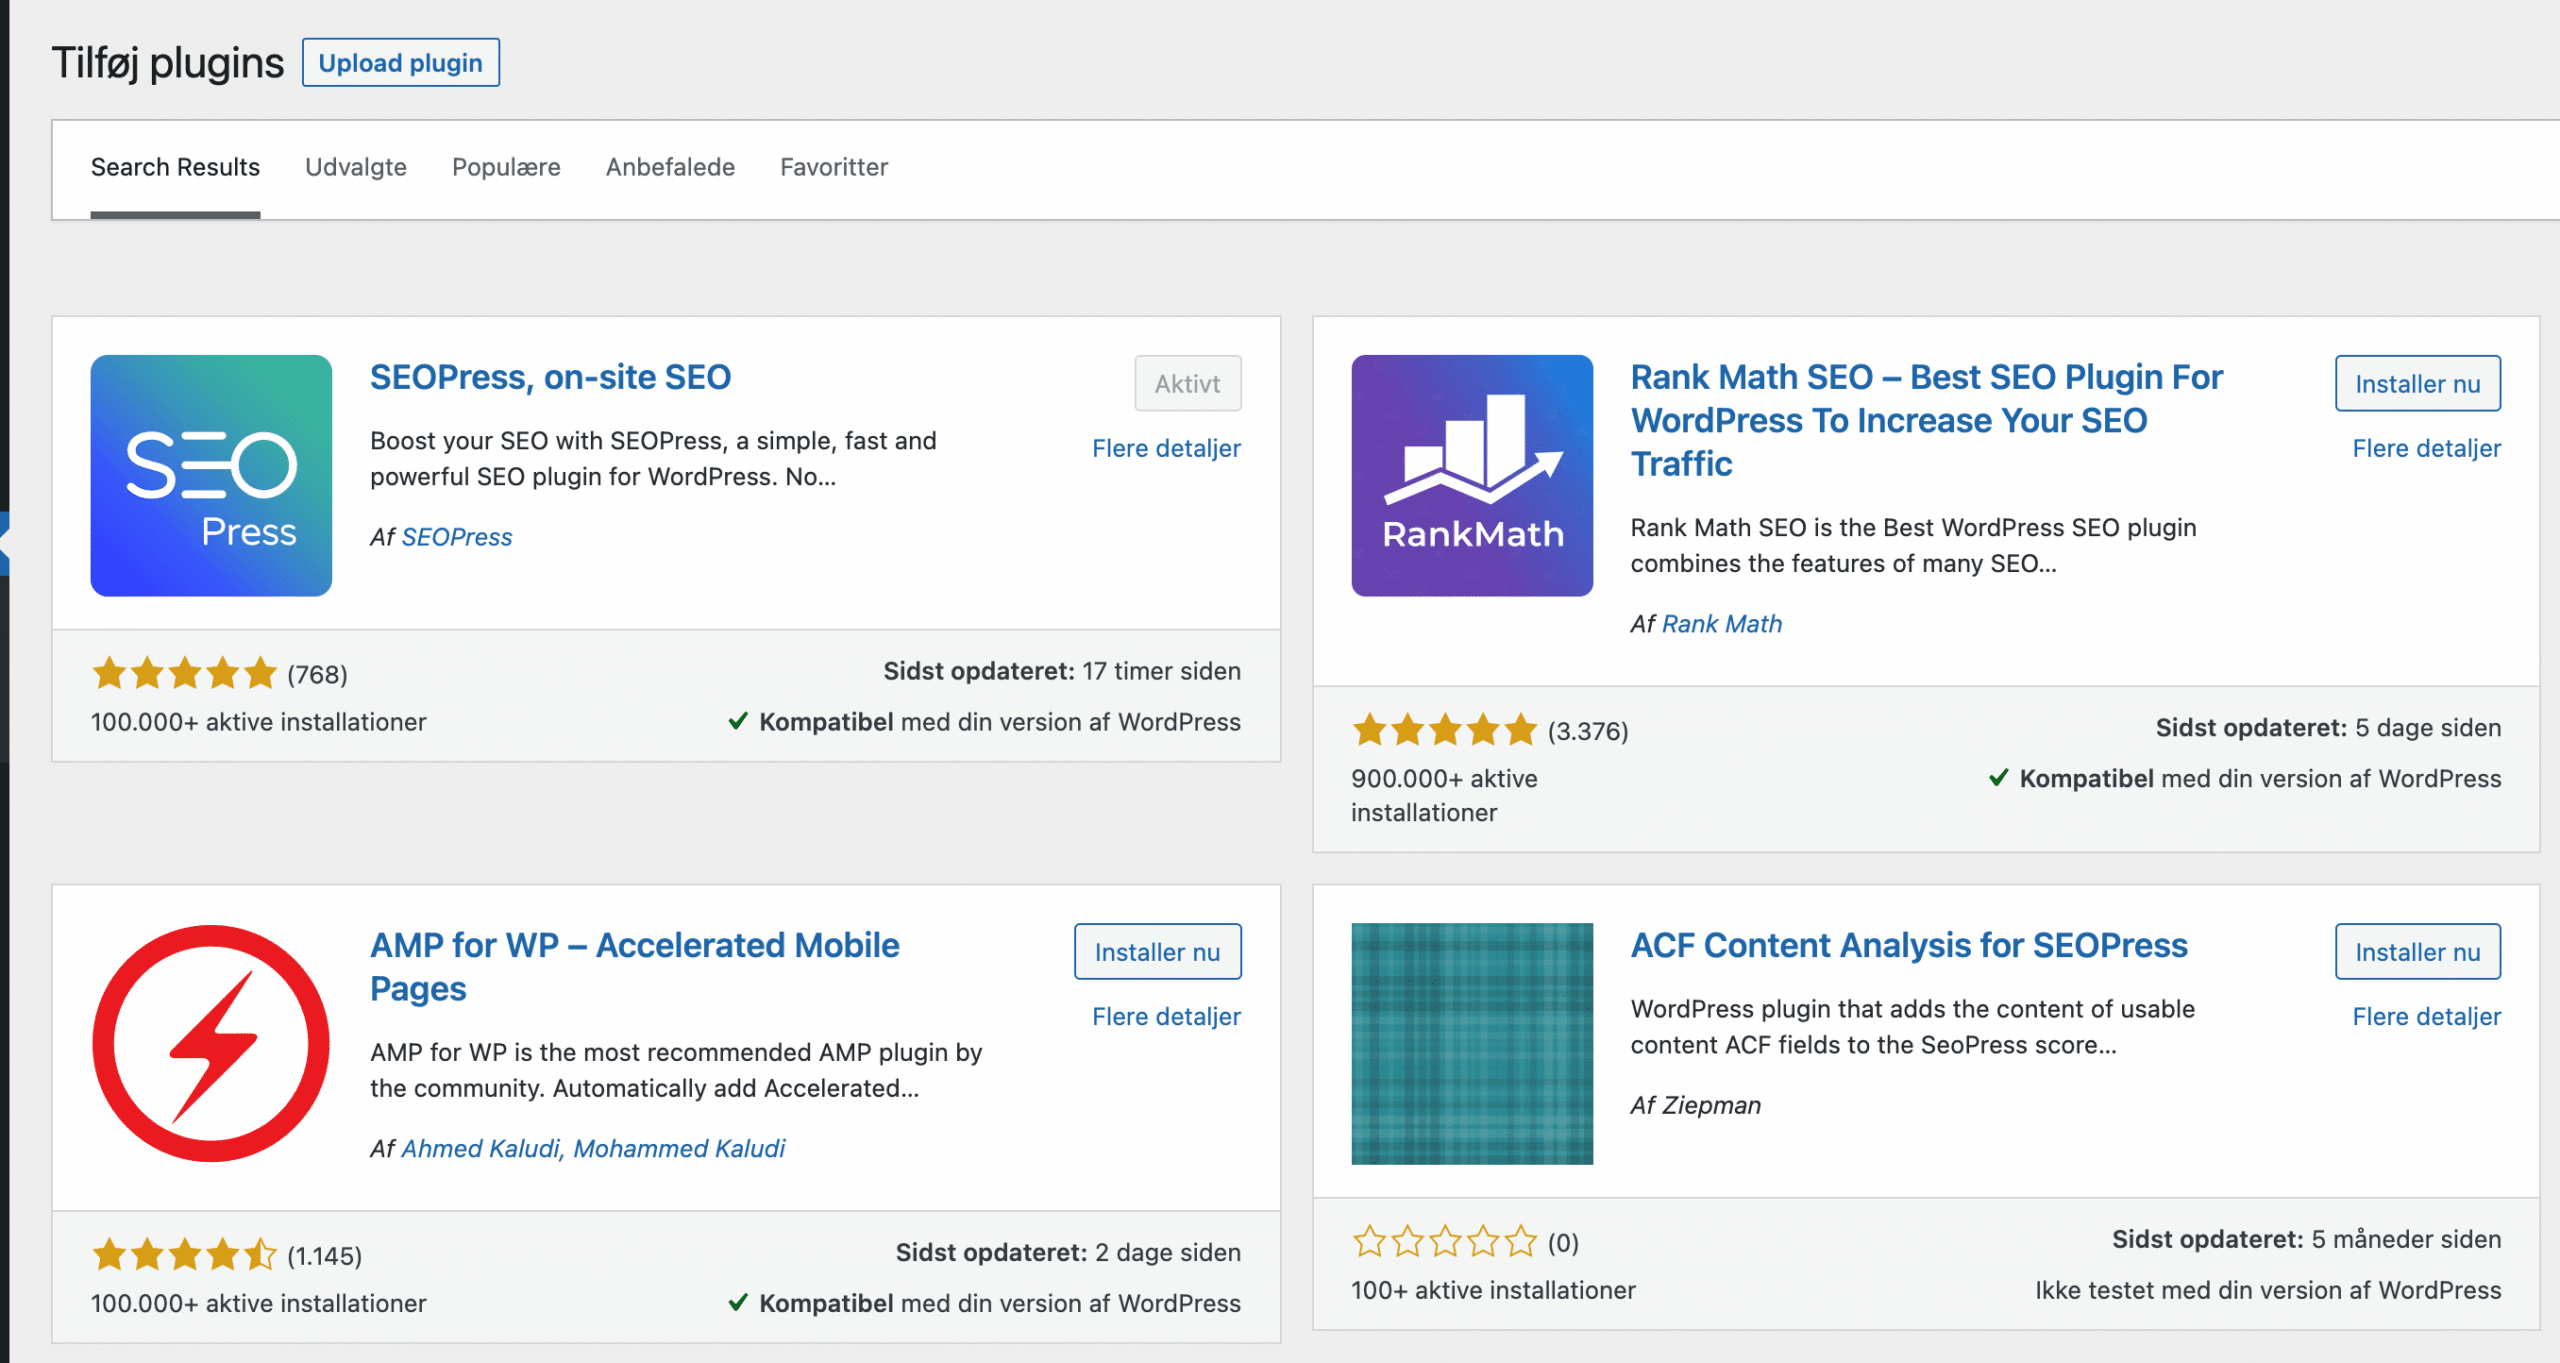This screenshot has height=1363, width=2560.
Task: Click 'Sidst opdateret: 5 måneder siden' text
Action: tap(2306, 1239)
